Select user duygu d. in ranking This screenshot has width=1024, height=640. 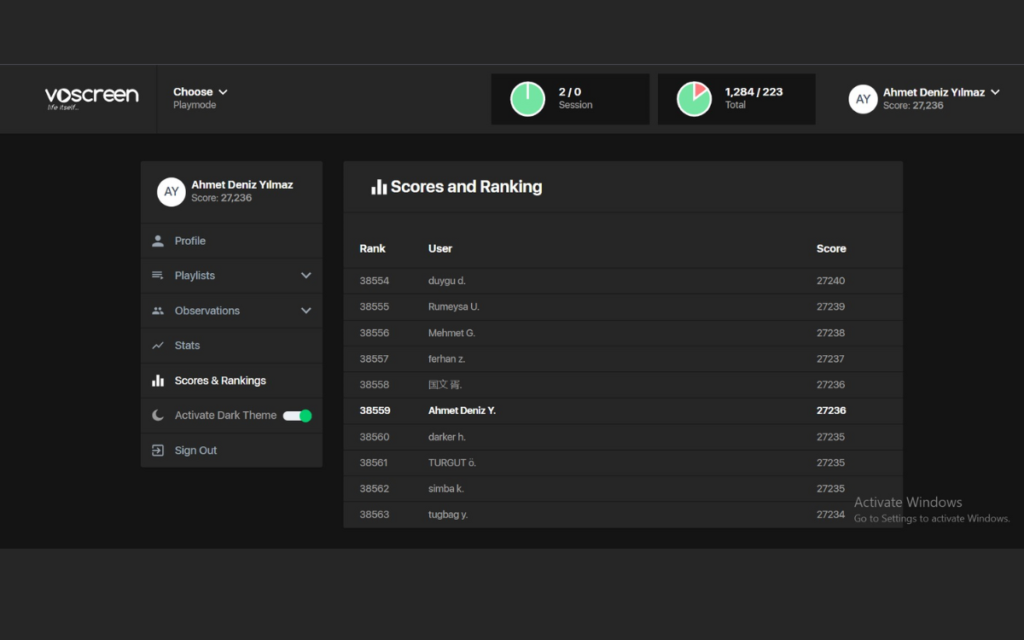pyautogui.click(x=447, y=281)
